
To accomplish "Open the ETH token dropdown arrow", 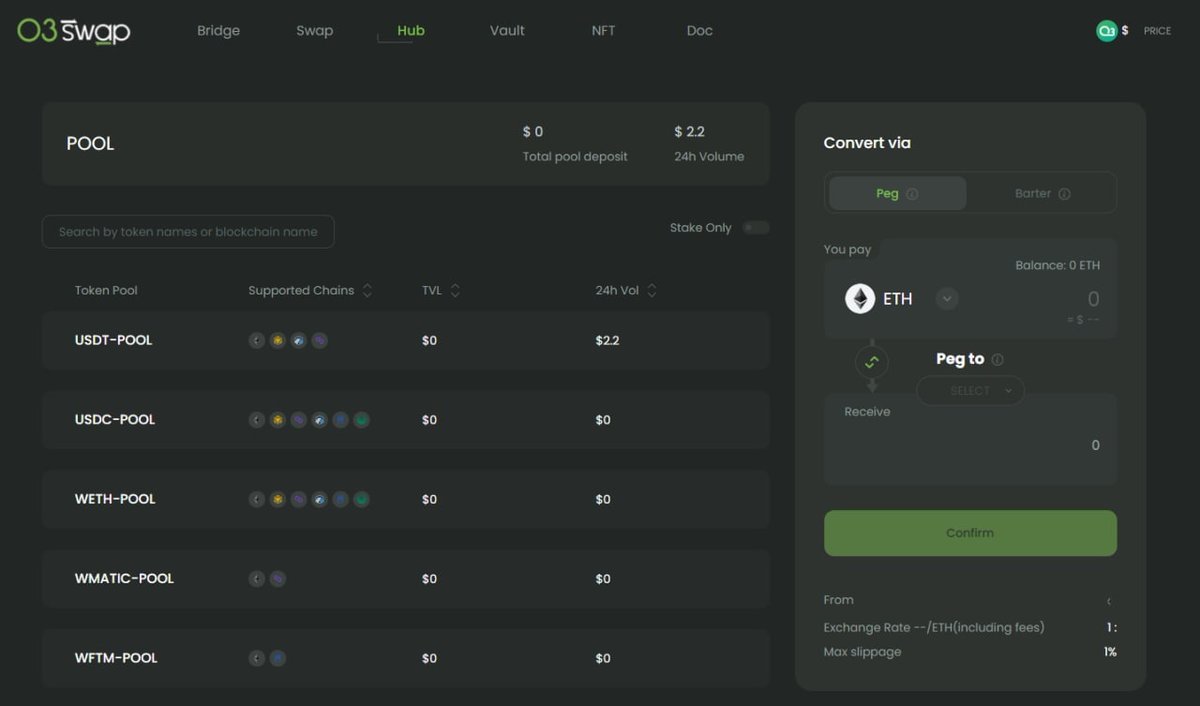I will pos(947,299).
